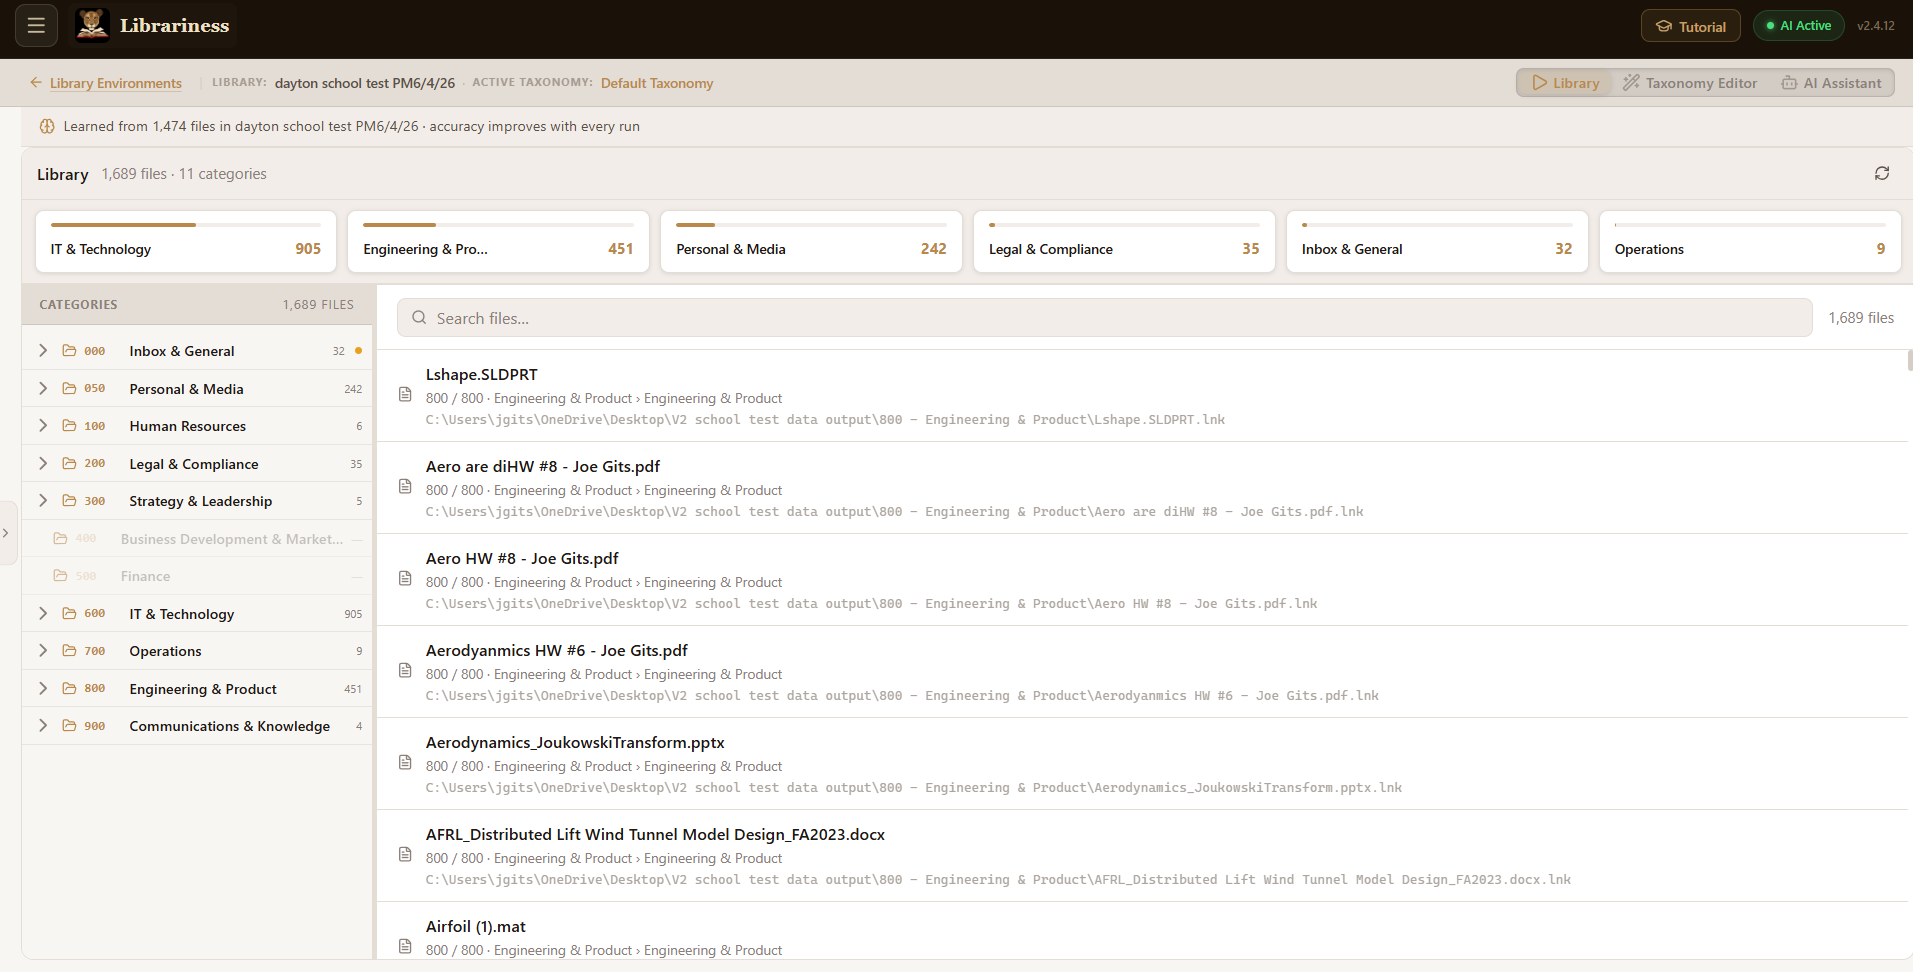Screen dimensions: 1913x972
Task: Expand the IT & Technology category
Action: tap(43, 613)
